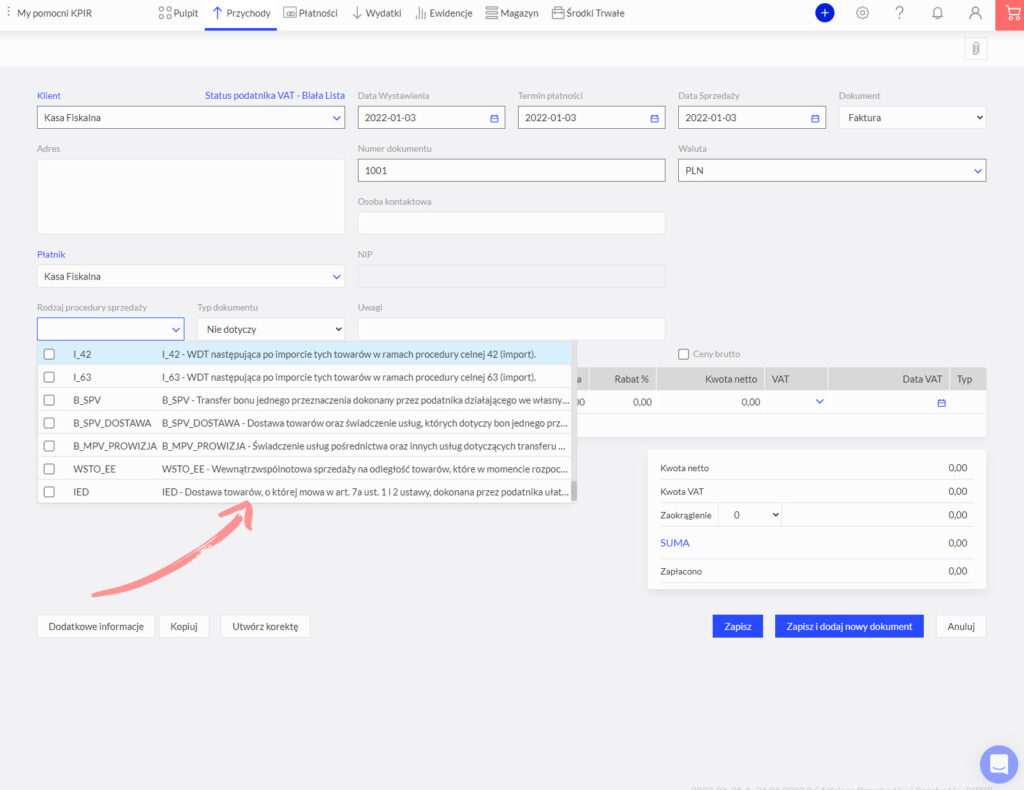Go to the Pulpit tab
This screenshot has height=790, width=1024.
pyautogui.click(x=178, y=13)
